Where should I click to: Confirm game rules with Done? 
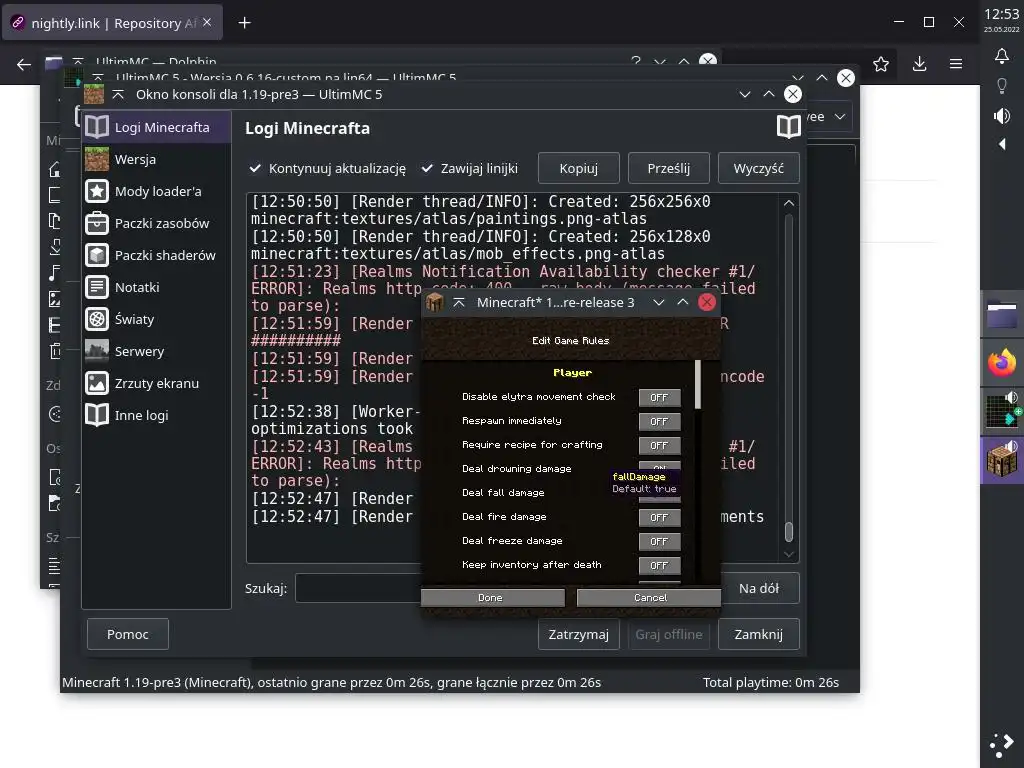492,598
